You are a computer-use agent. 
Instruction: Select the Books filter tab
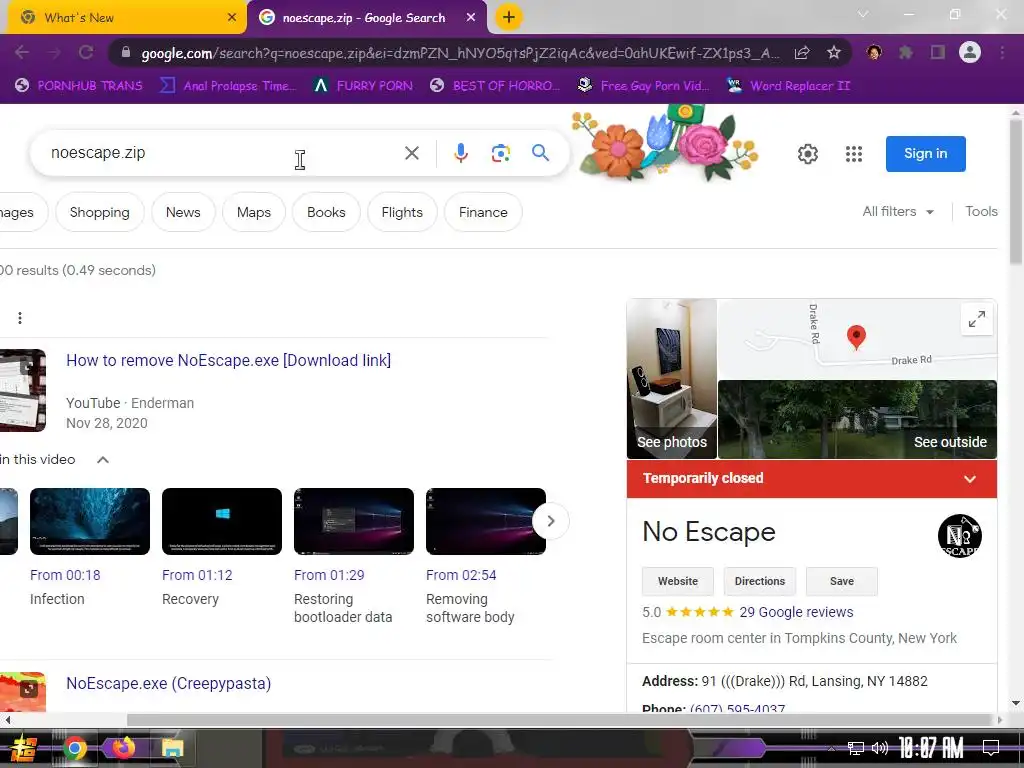click(x=326, y=212)
